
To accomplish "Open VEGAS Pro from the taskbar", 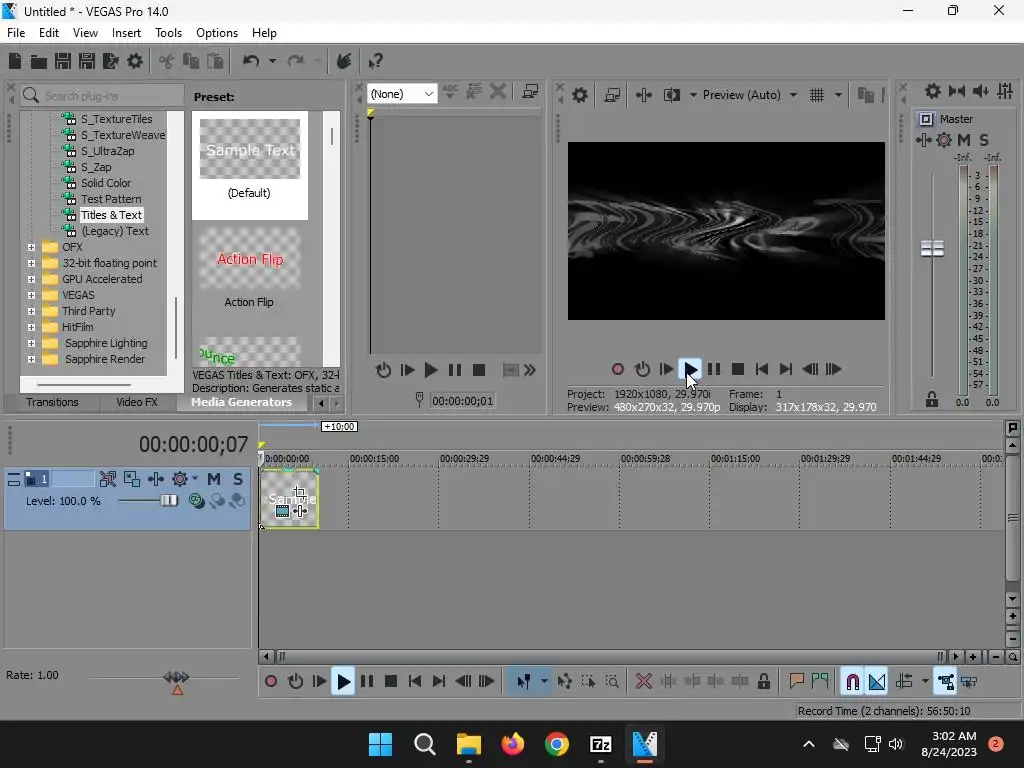I will (645, 744).
